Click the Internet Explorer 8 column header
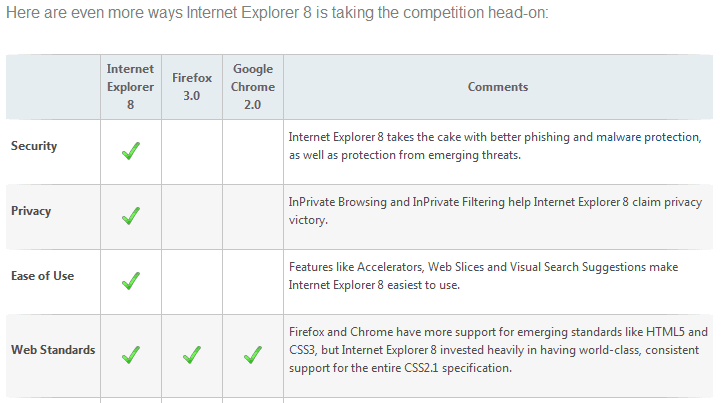Viewport: 721px width, 403px height. tap(130, 86)
